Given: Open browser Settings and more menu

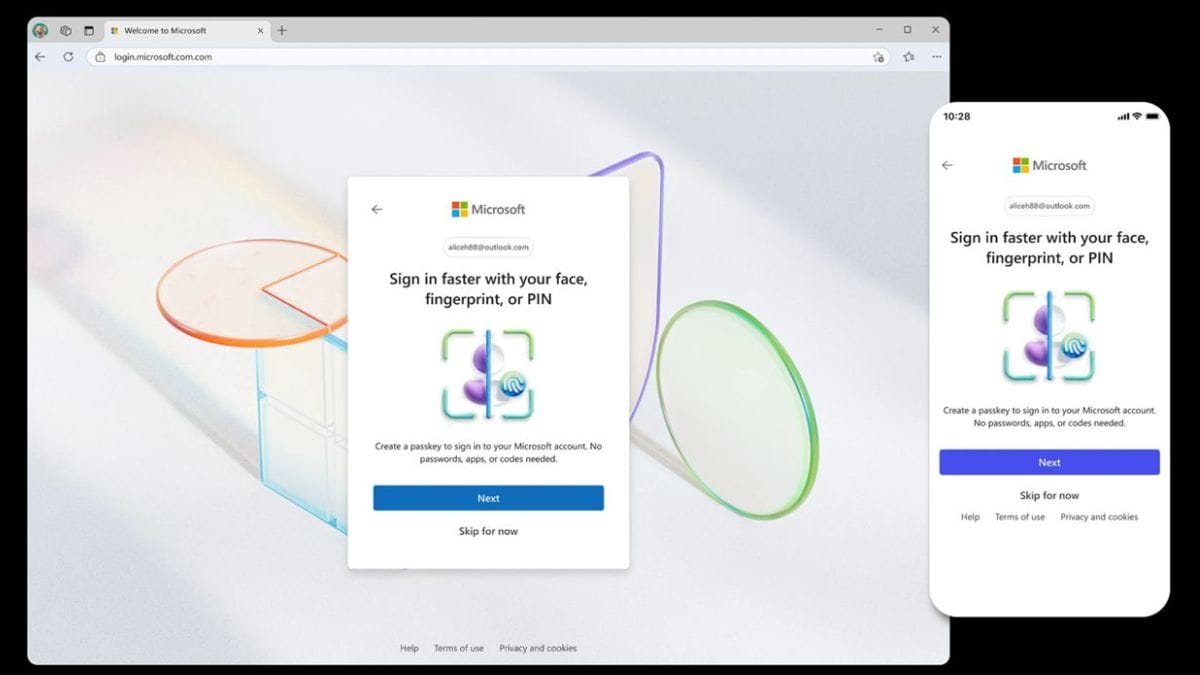Looking at the screenshot, I should [936, 57].
